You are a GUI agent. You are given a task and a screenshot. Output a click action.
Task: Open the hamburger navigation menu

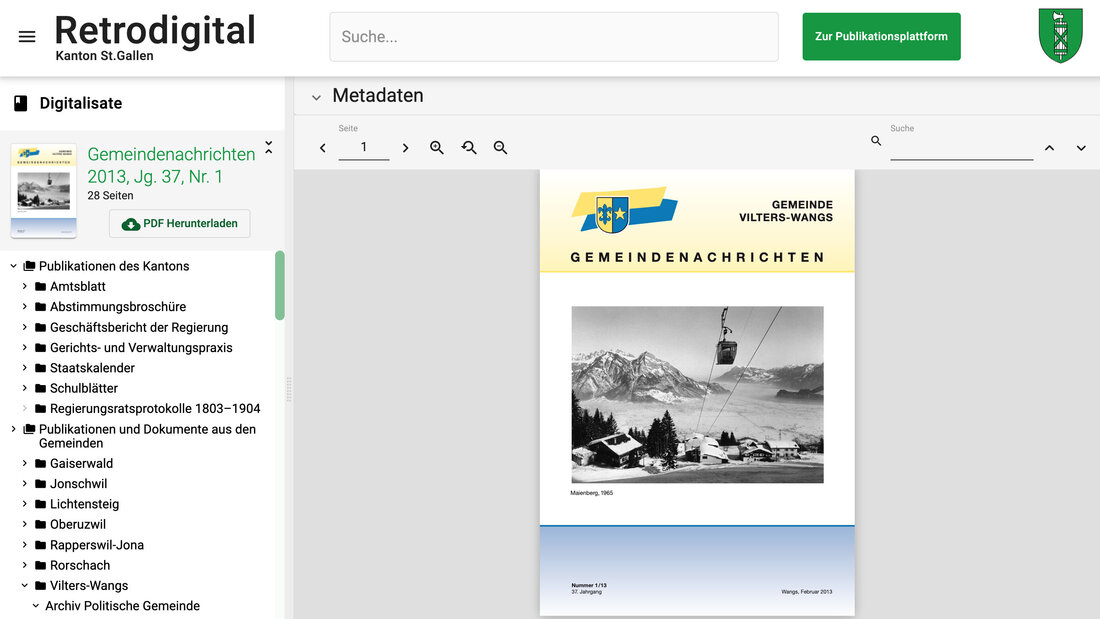click(x=27, y=37)
